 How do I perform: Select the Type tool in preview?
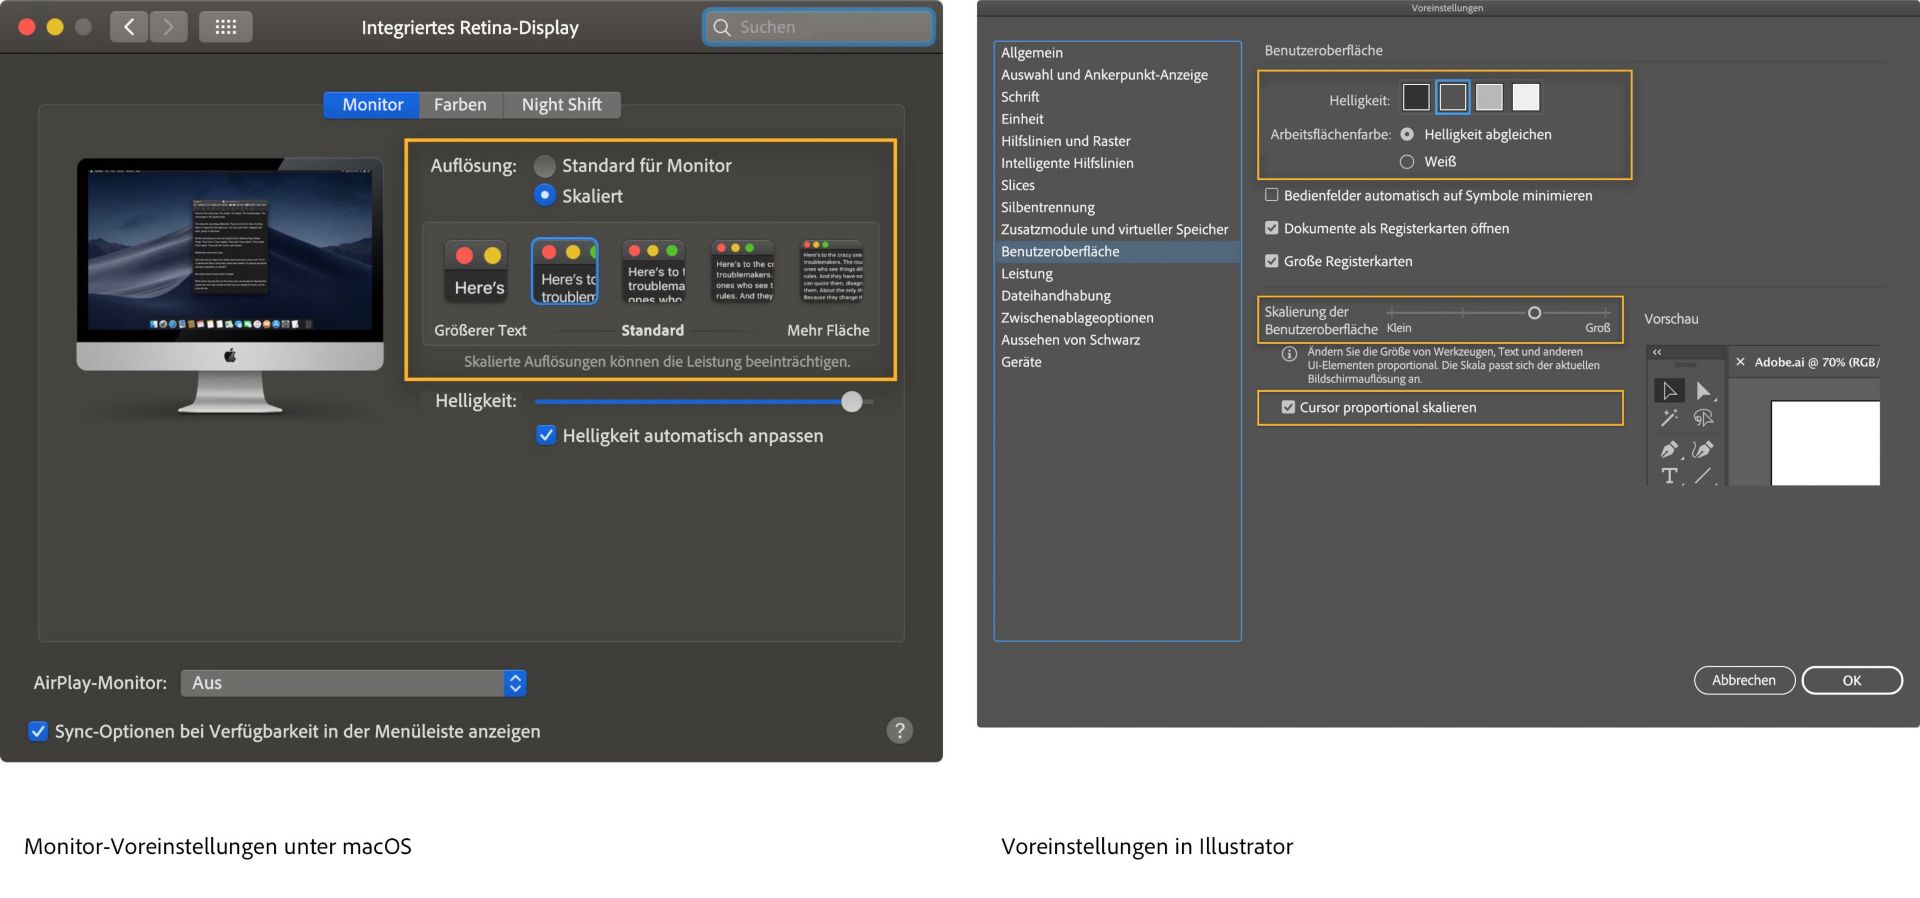pyautogui.click(x=1669, y=476)
